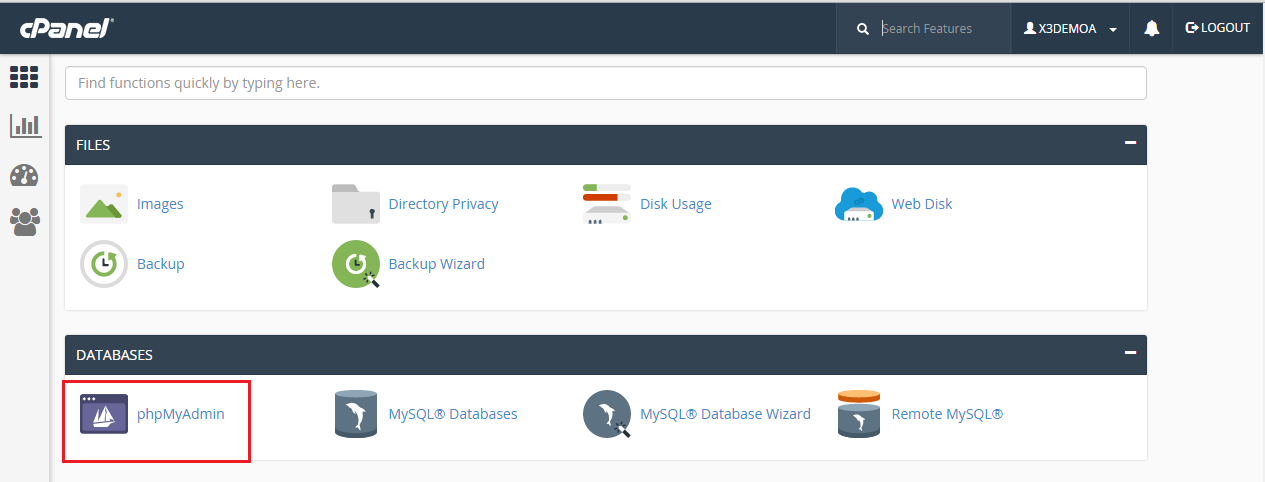Collapse the DATABASES section
The width and height of the screenshot is (1265, 482).
(1130, 353)
